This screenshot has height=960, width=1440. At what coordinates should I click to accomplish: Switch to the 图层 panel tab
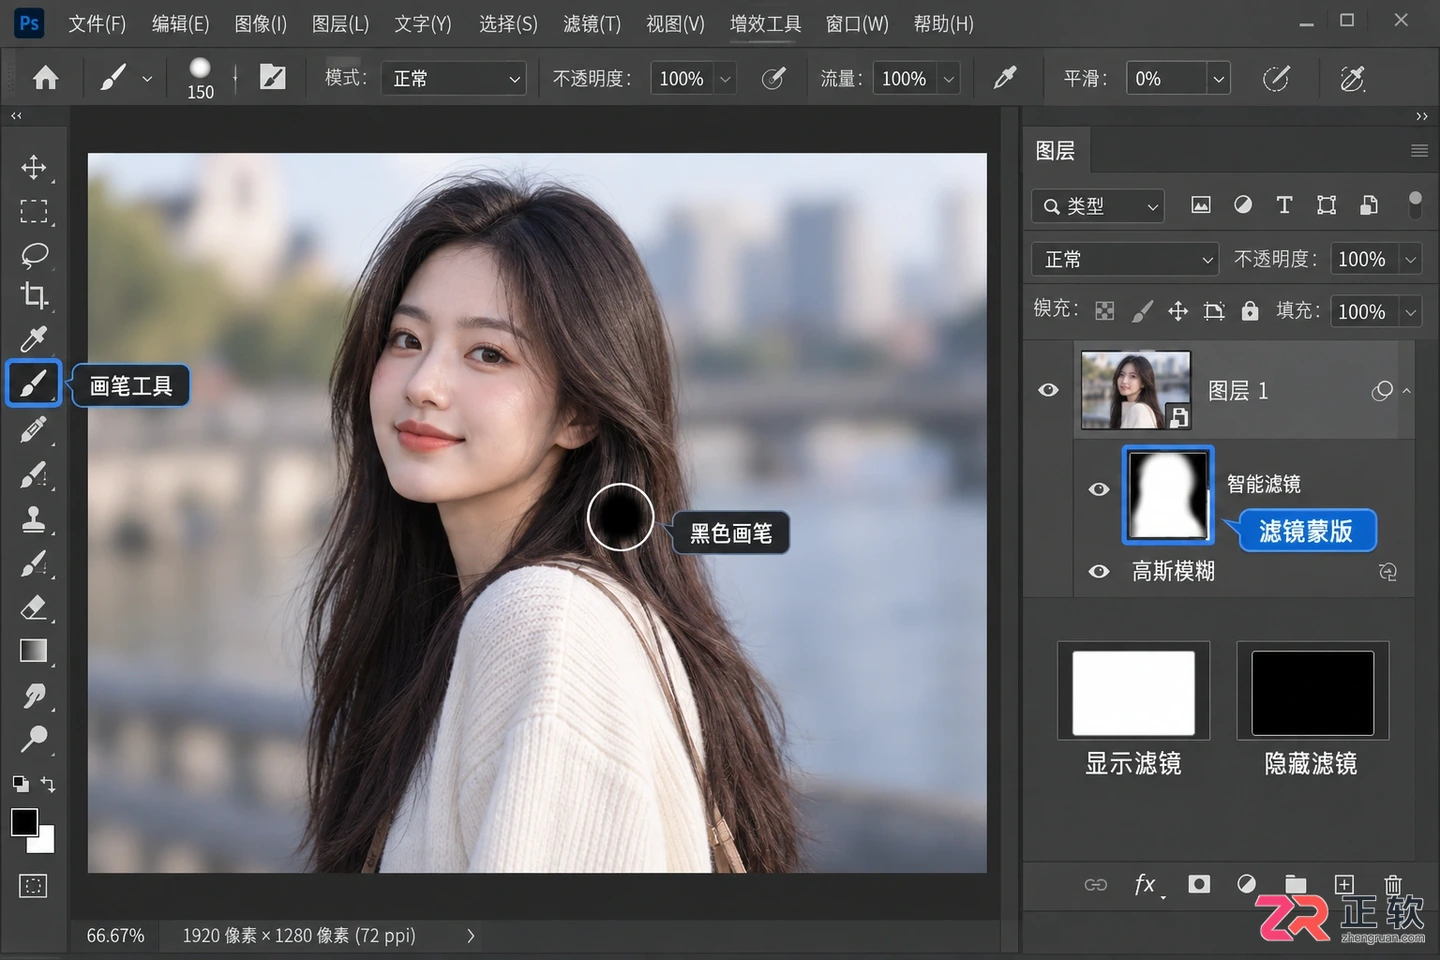(1055, 150)
